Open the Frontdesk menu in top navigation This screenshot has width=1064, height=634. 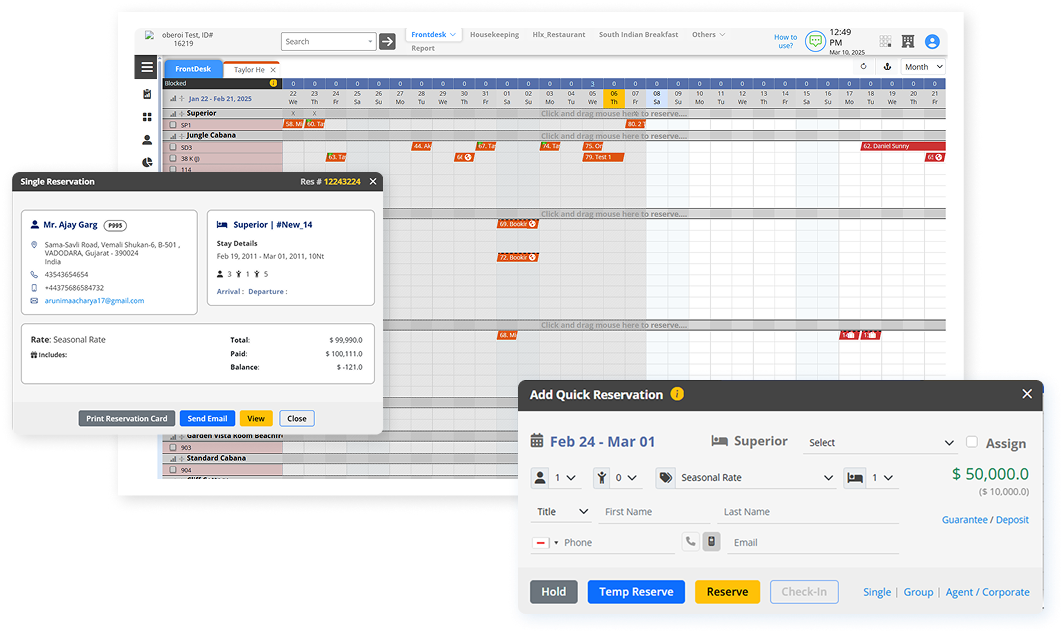coord(434,35)
